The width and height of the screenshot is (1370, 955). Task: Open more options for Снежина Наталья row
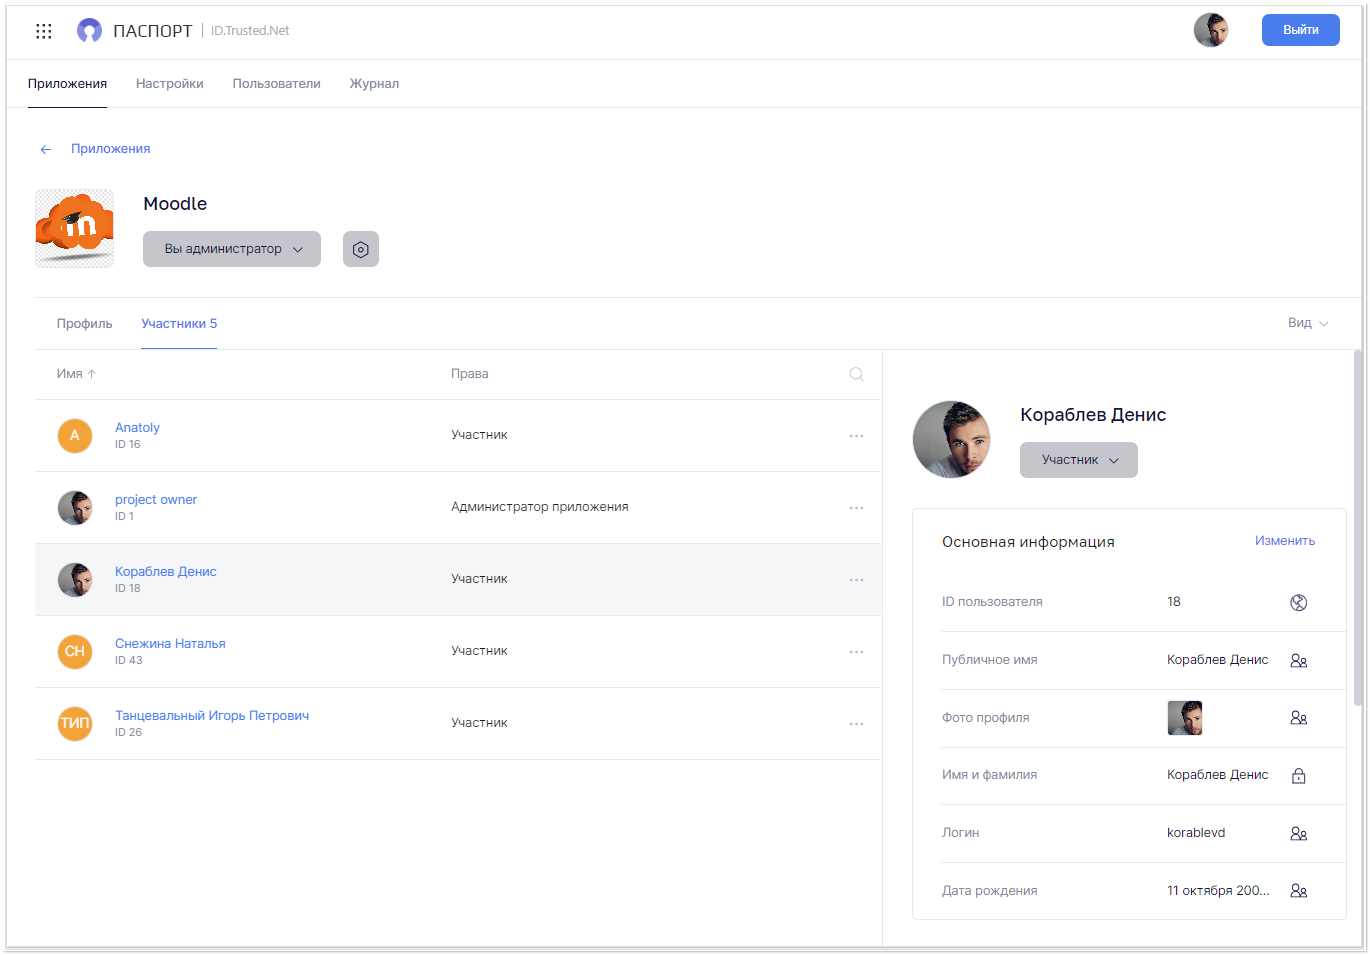click(x=856, y=652)
